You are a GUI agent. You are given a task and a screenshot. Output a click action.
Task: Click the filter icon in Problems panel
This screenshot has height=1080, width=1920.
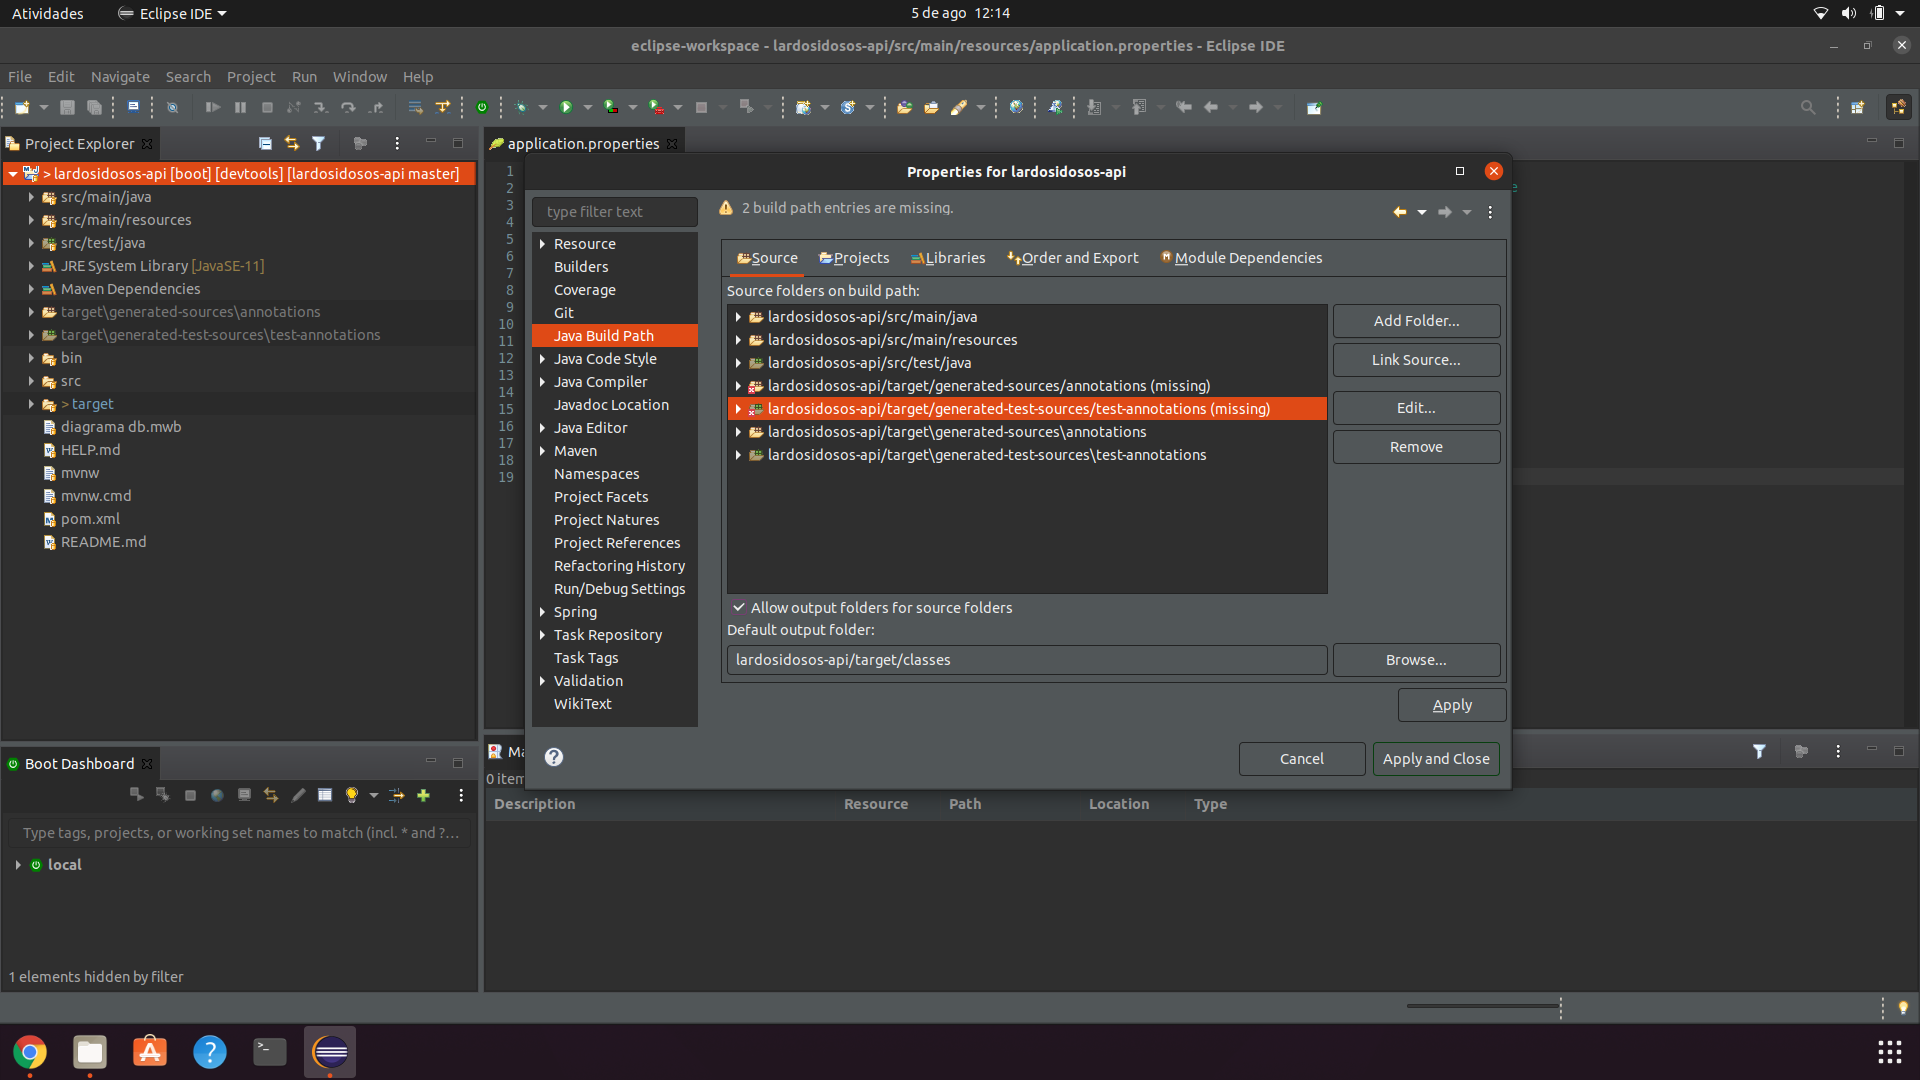[x=1759, y=751]
